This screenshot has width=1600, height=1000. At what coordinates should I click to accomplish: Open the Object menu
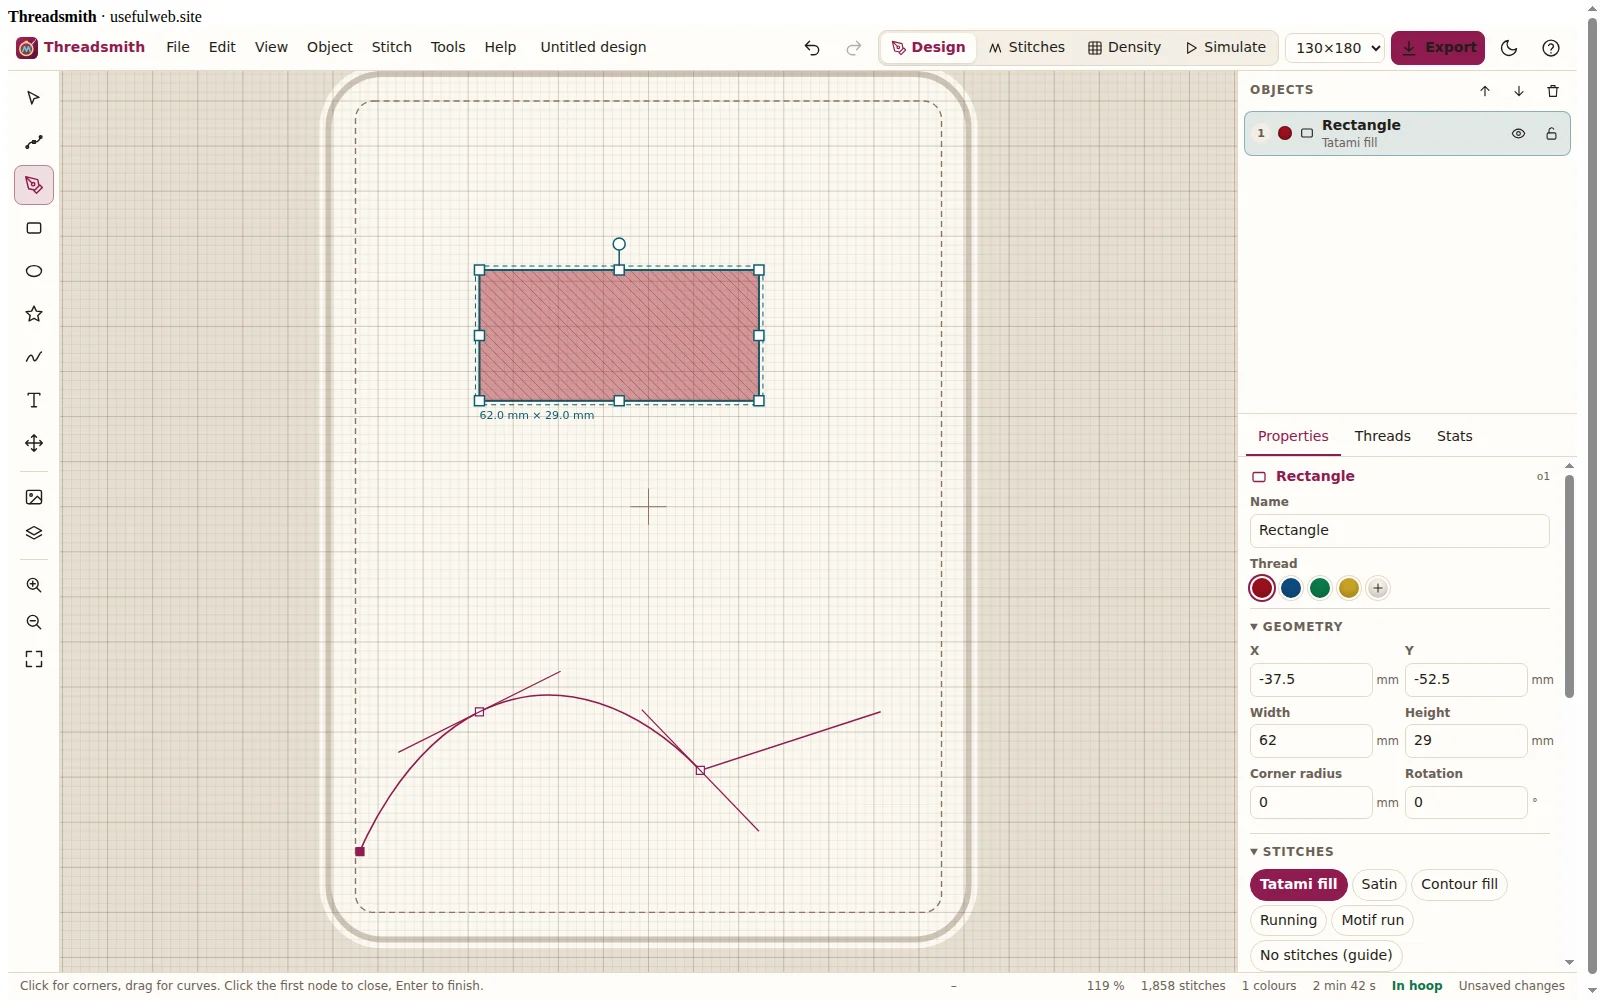coord(330,47)
